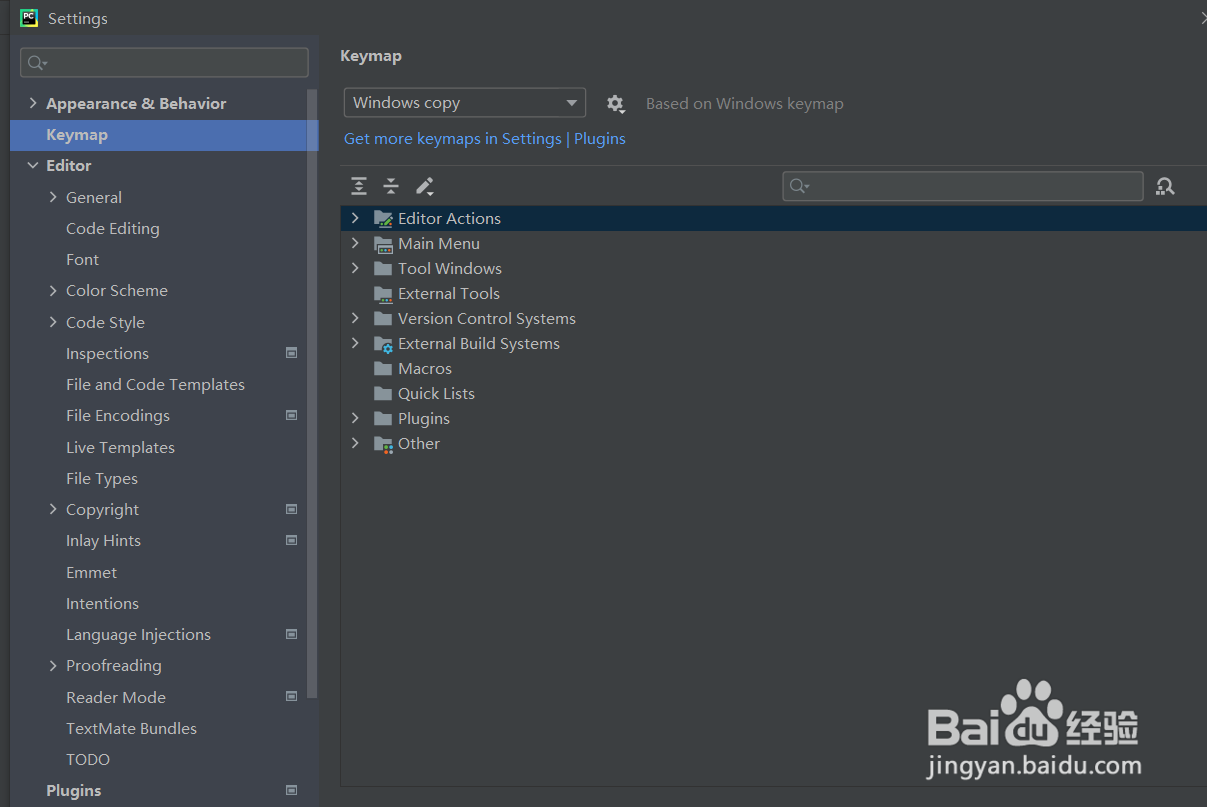Click the Editor Actions folder icon
The image size is (1207, 807).
383,219
